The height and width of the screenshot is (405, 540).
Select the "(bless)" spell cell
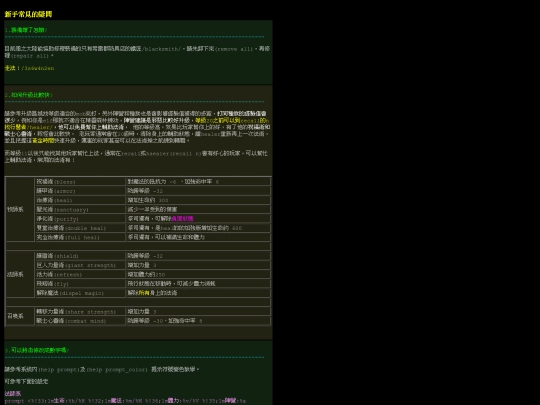point(80,181)
